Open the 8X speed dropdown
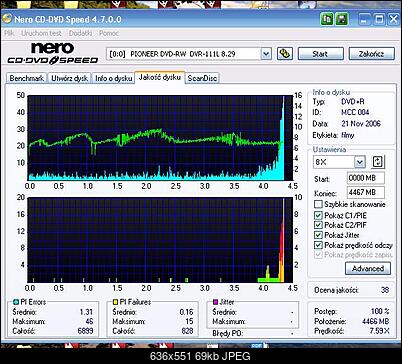402x364 pixels. point(359,162)
